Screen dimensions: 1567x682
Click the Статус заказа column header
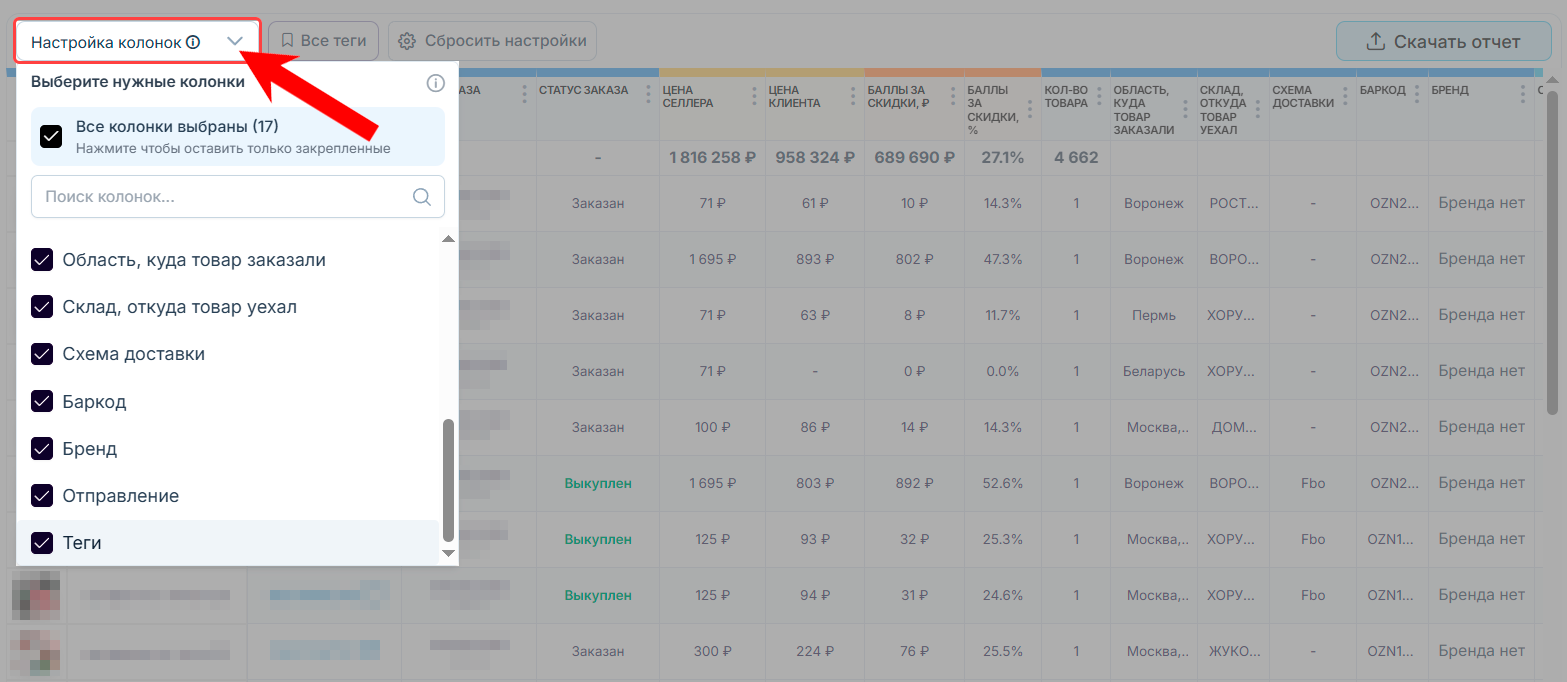(x=583, y=90)
